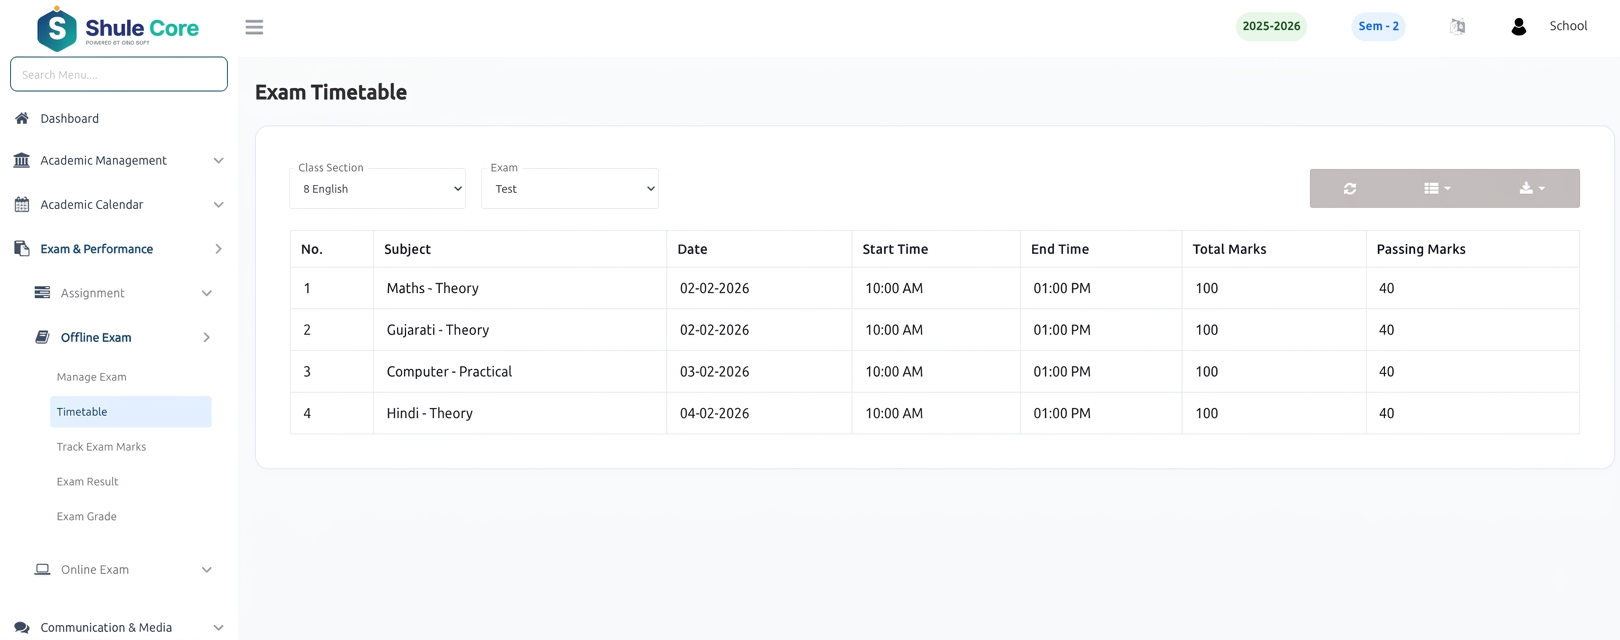The height and width of the screenshot is (640, 1620).
Task: Go to Dashboard
Action: (x=70, y=118)
